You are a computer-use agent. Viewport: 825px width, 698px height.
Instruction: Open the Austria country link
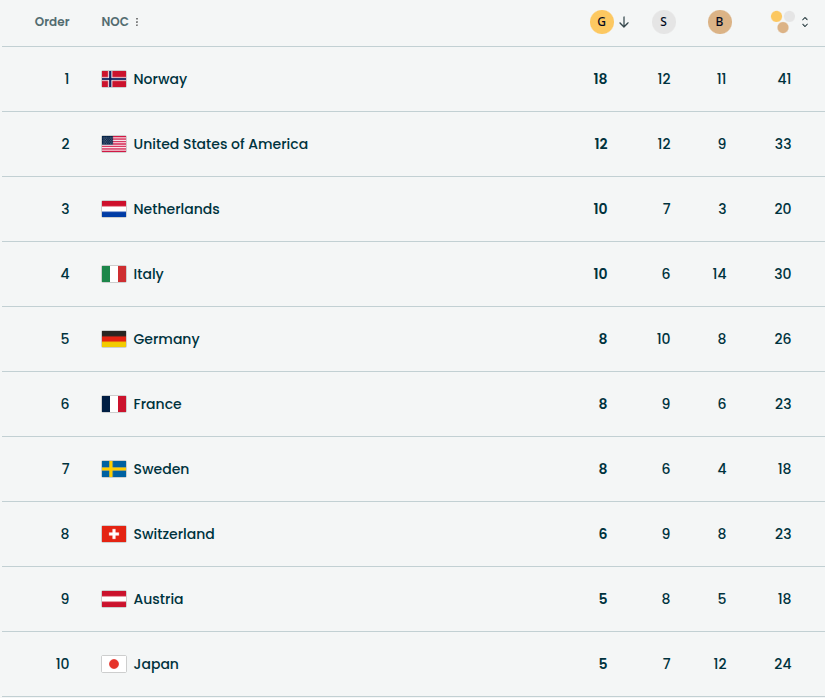tap(158, 599)
